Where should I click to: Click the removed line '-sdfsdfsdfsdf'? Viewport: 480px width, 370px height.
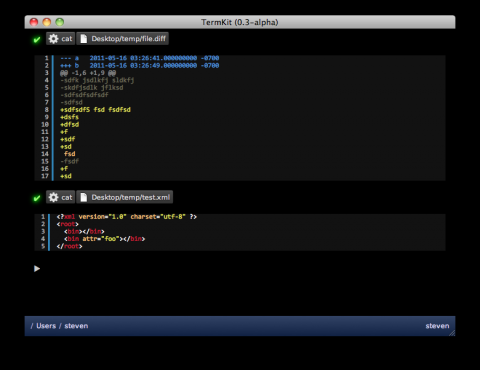point(84,95)
